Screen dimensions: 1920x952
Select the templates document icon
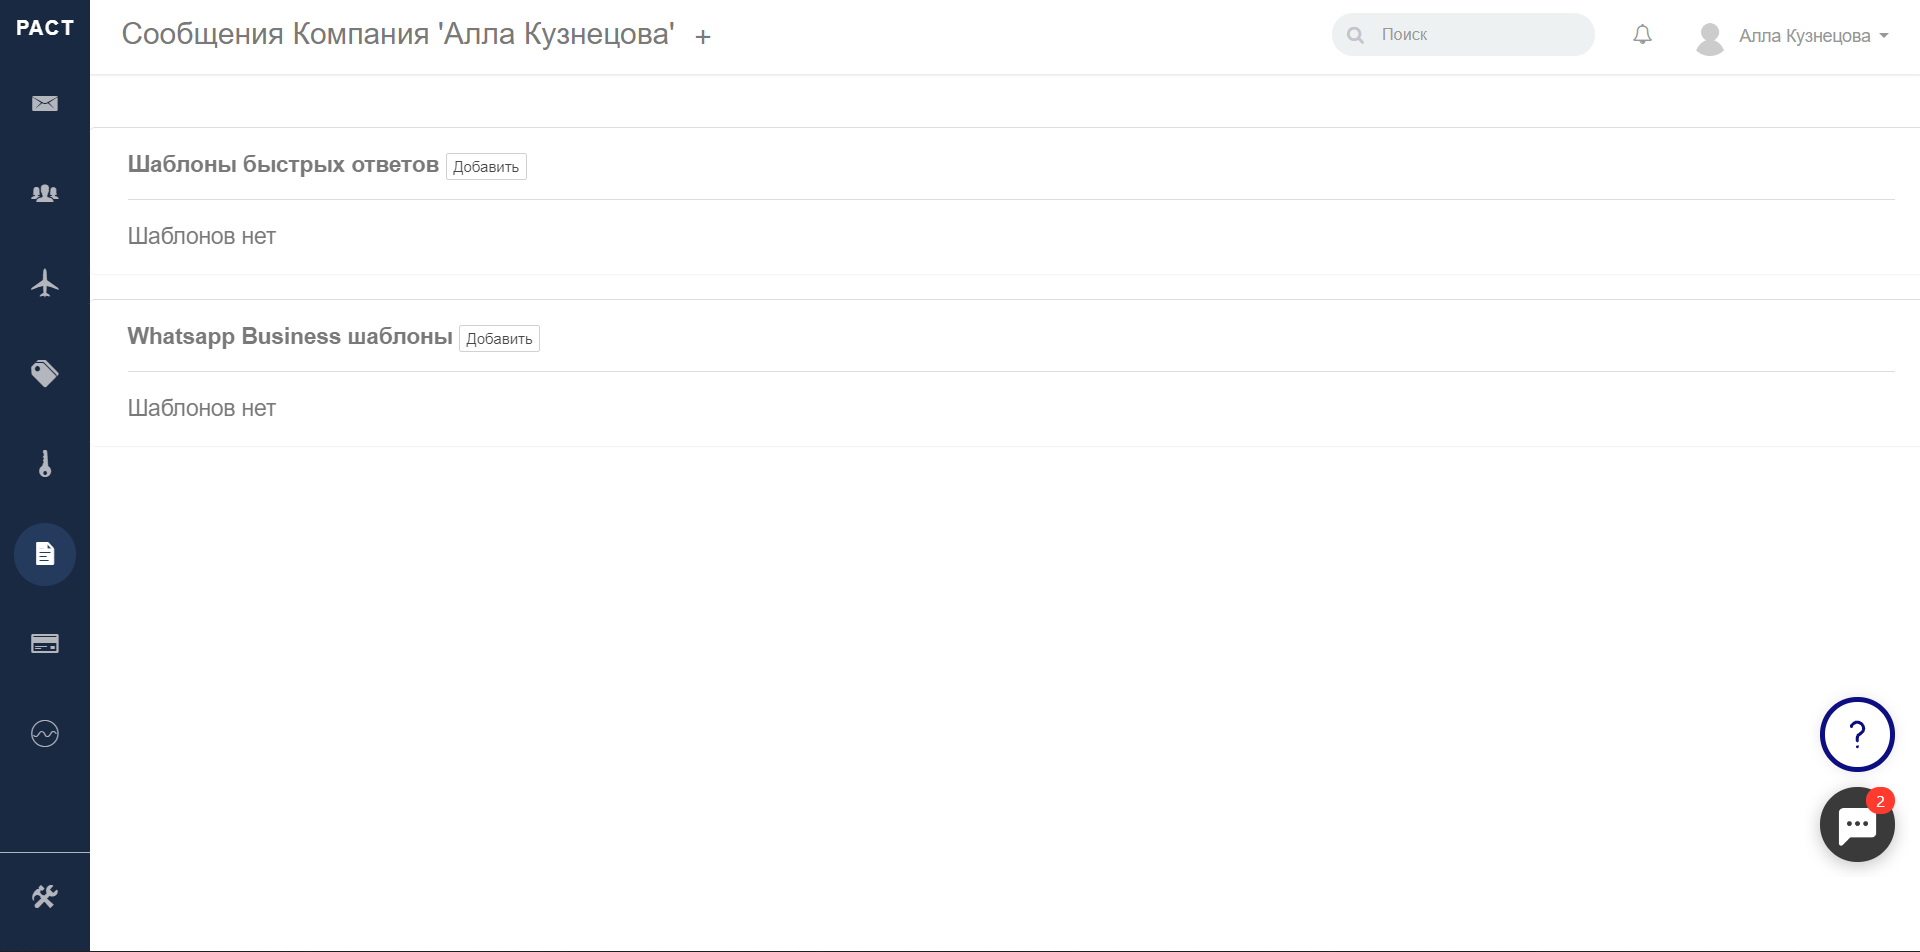tap(45, 554)
